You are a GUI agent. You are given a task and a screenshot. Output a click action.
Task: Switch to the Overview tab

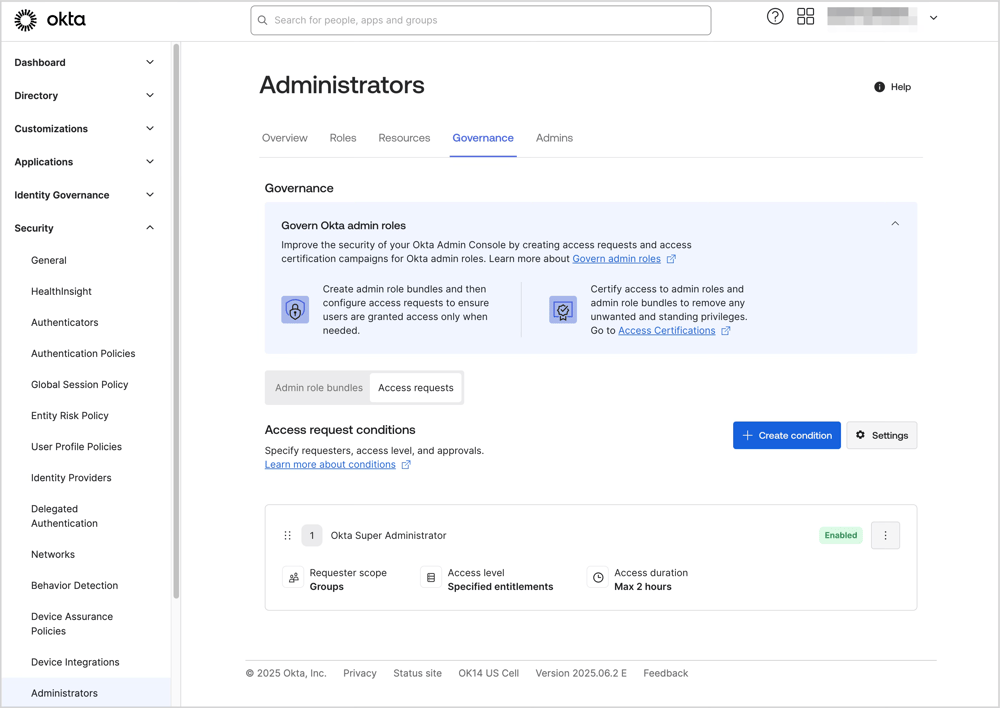[284, 138]
